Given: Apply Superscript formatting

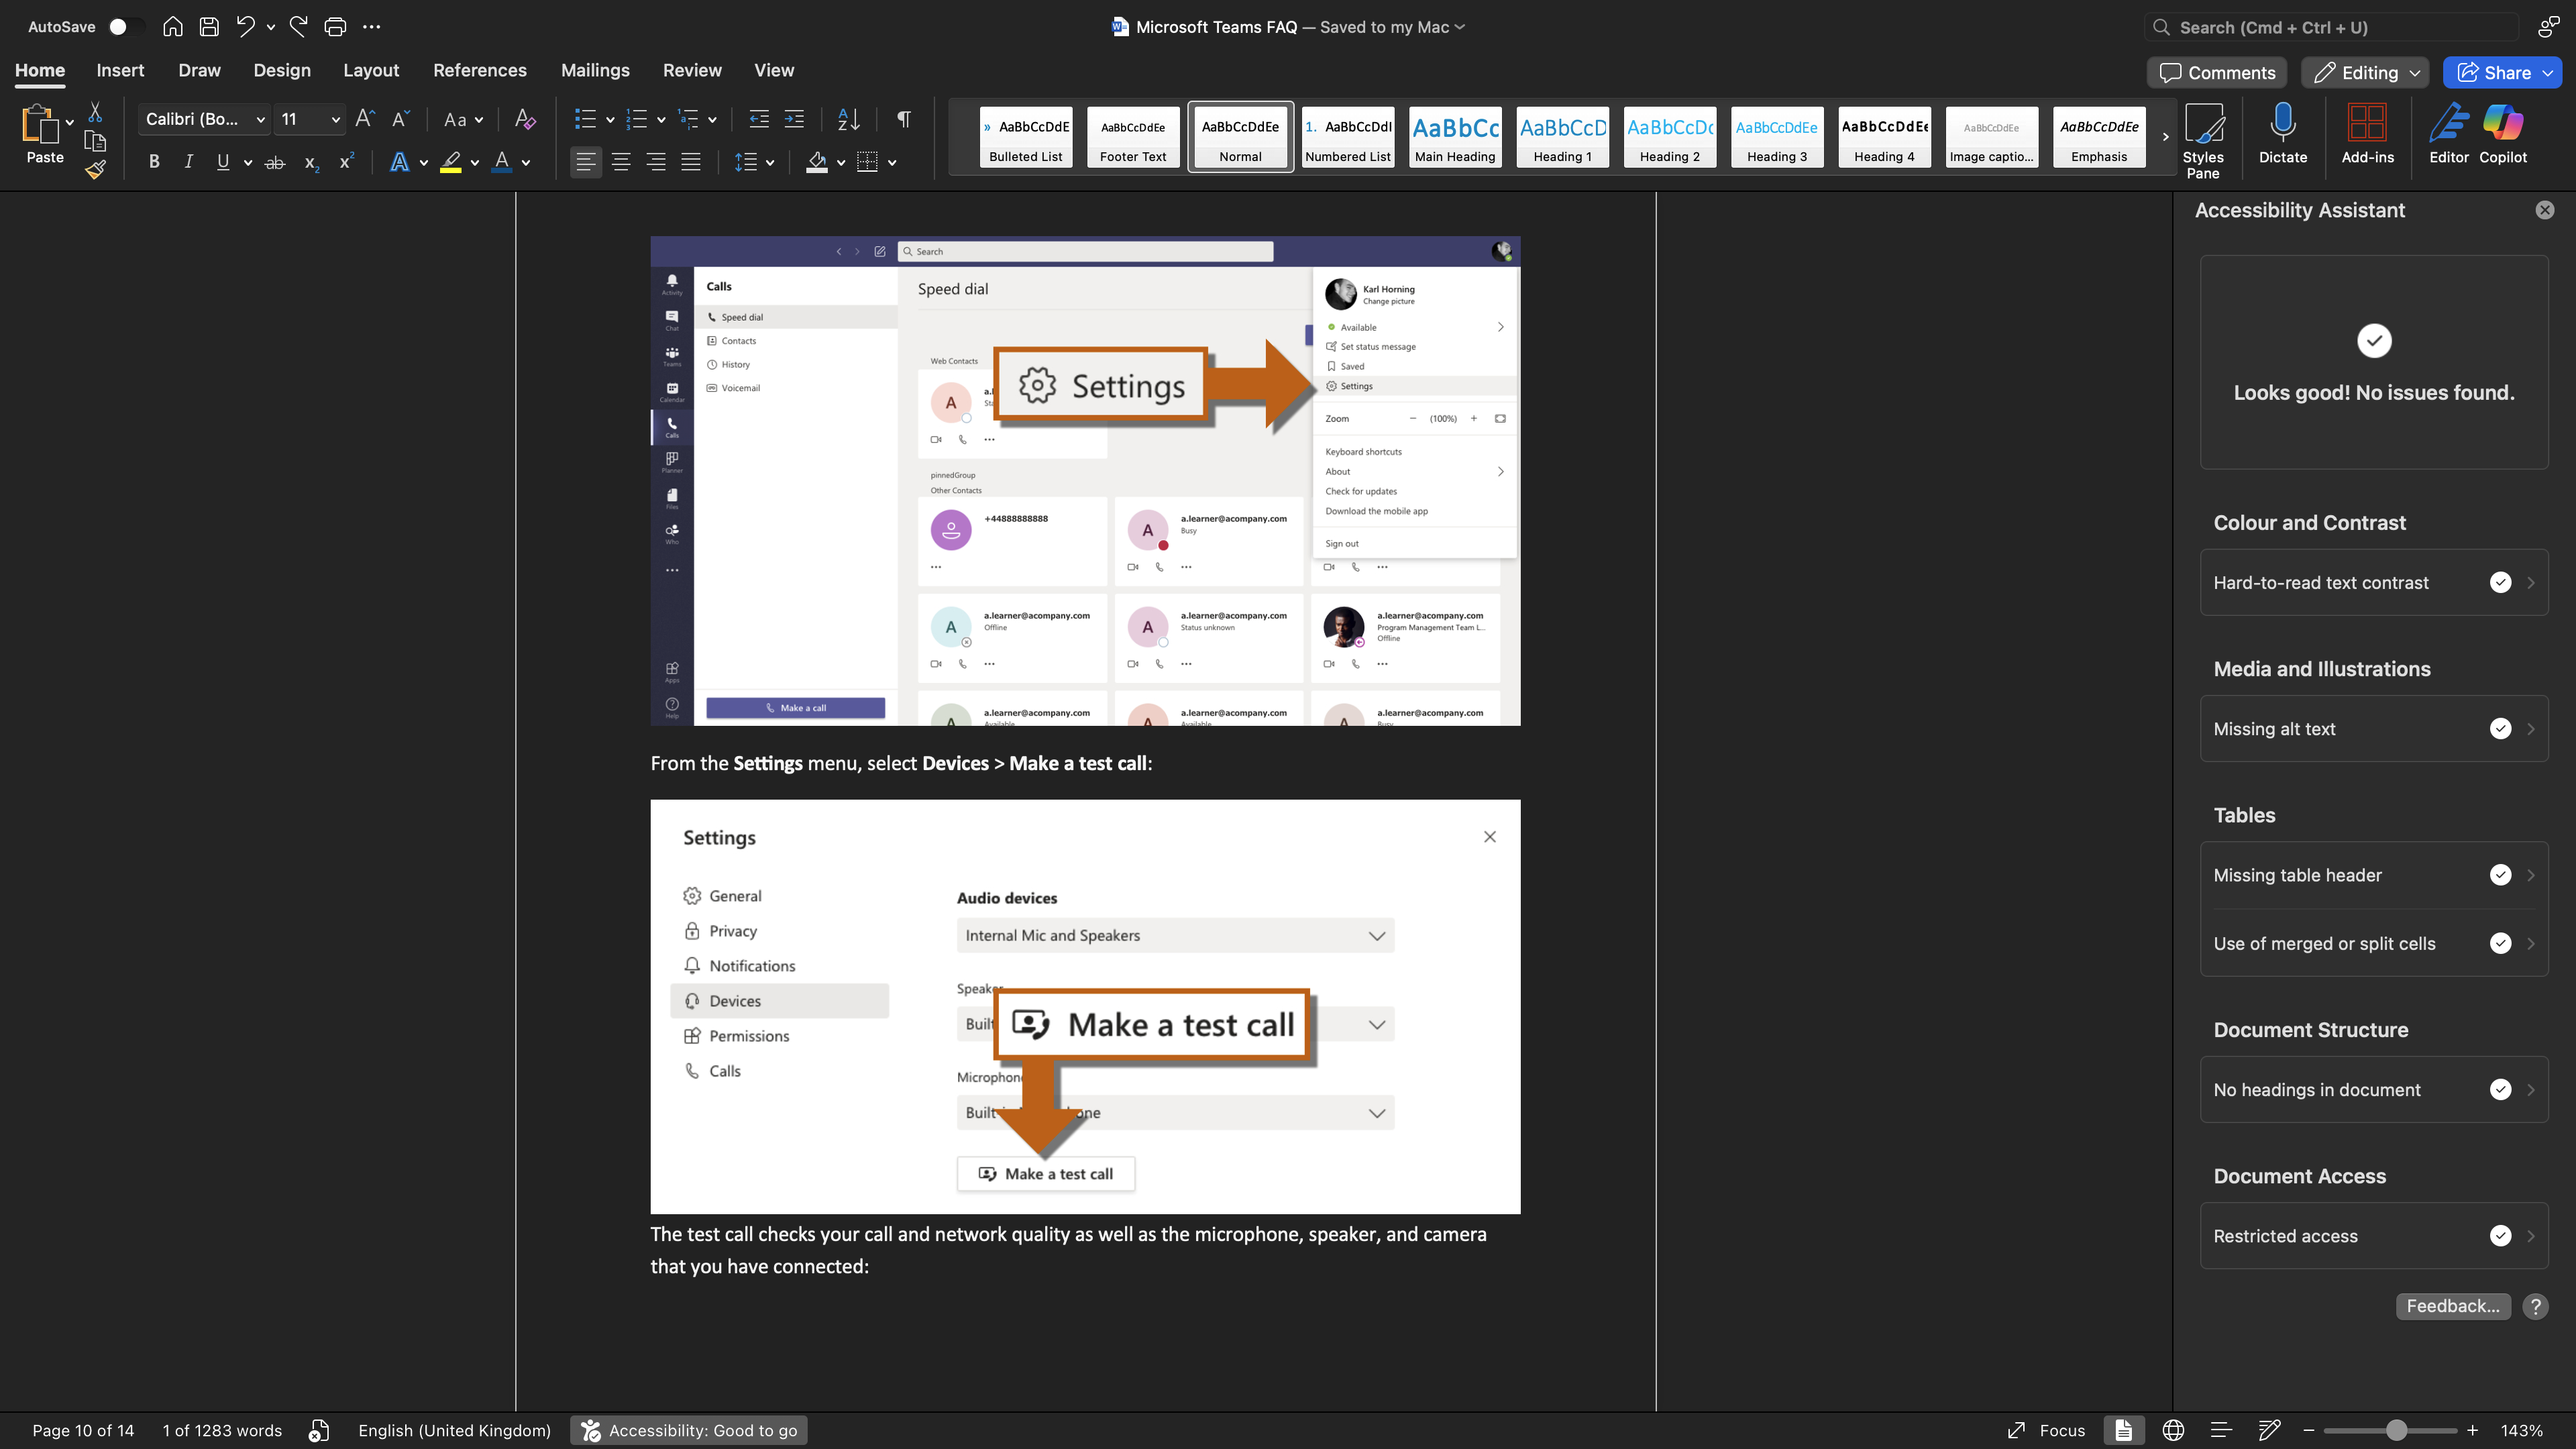Looking at the screenshot, I should pyautogui.click(x=346, y=162).
